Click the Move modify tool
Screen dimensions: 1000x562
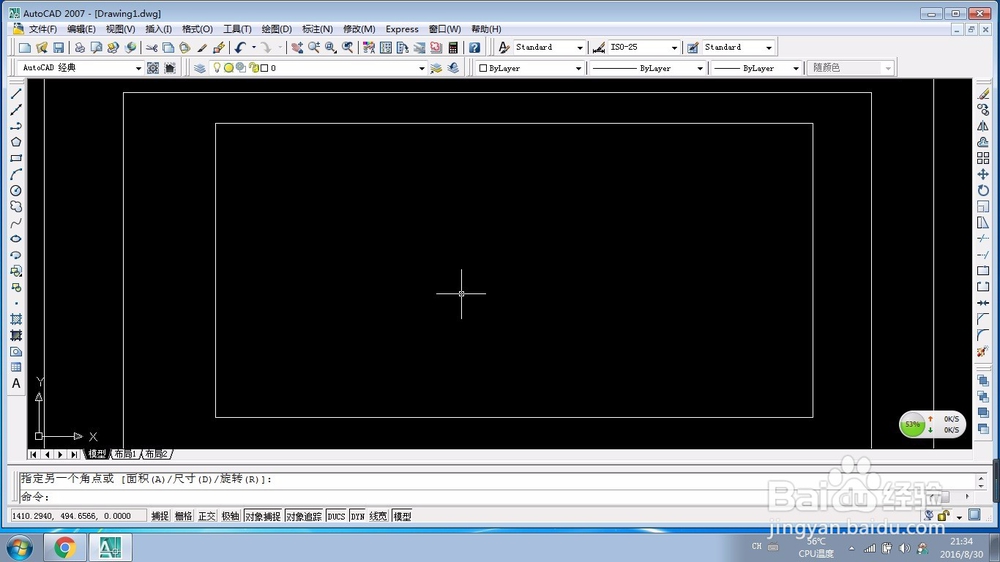(x=983, y=174)
